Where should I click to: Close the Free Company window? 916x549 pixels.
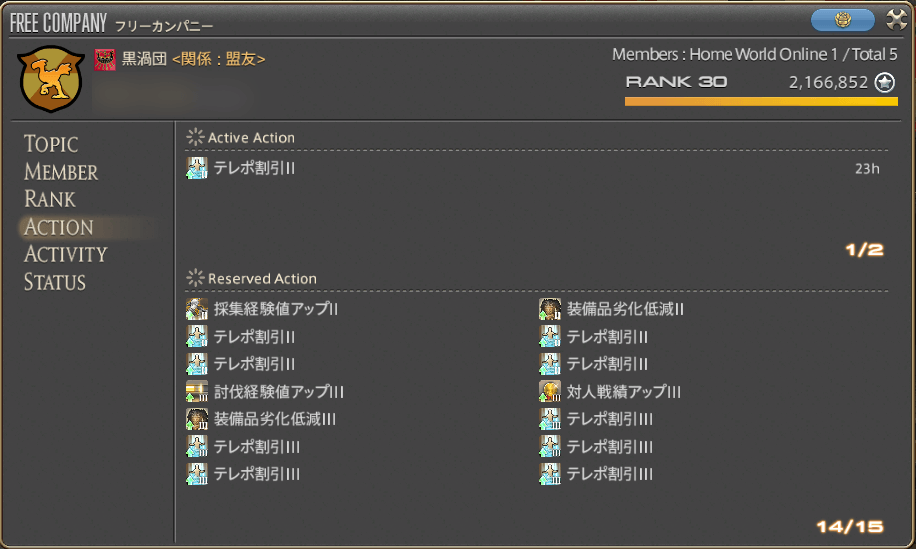[x=896, y=19]
